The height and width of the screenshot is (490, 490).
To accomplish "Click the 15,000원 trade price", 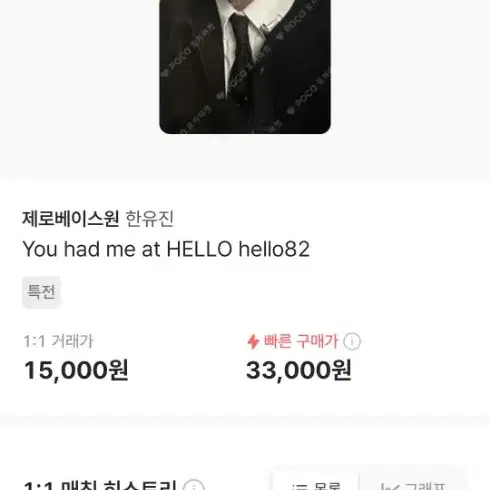I will [x=76, y=370].
